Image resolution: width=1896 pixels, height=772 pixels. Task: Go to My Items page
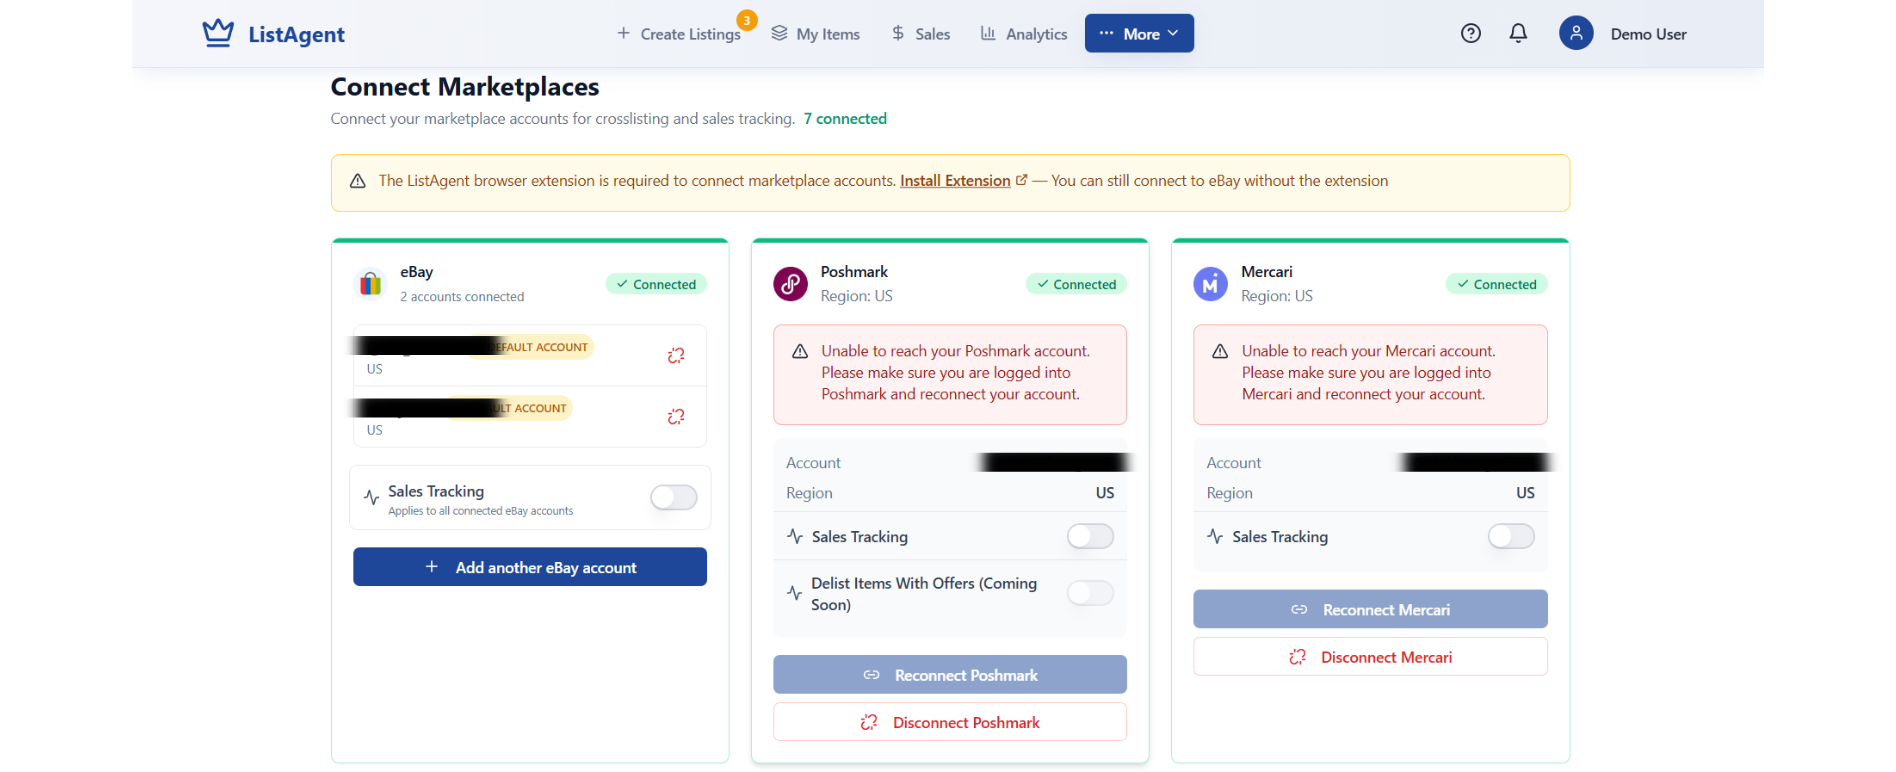pos(816,34)
